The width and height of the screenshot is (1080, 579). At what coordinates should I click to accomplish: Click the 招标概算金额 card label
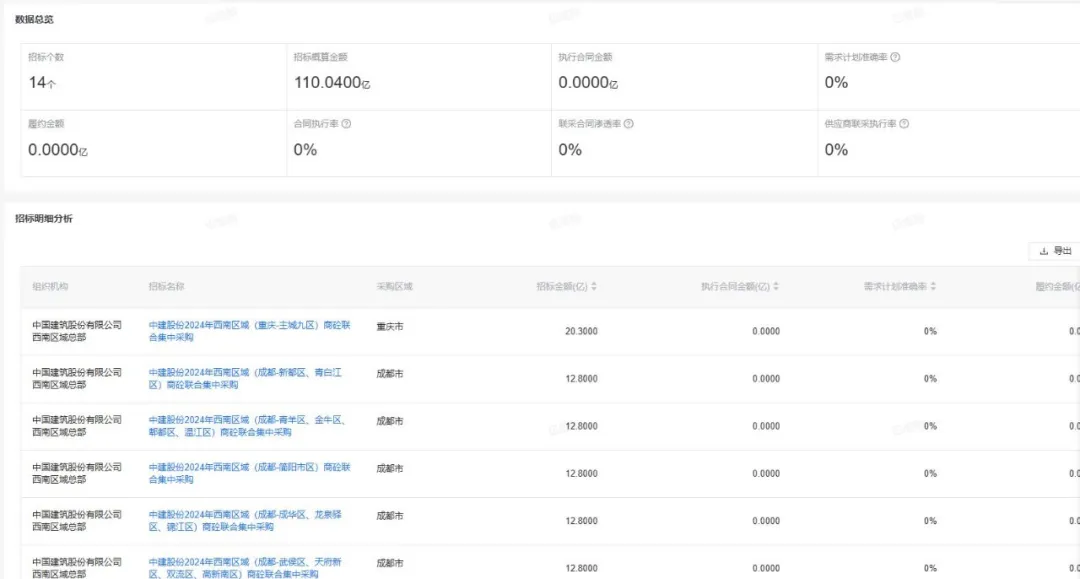pyautogui.click(x=320, y=57)
